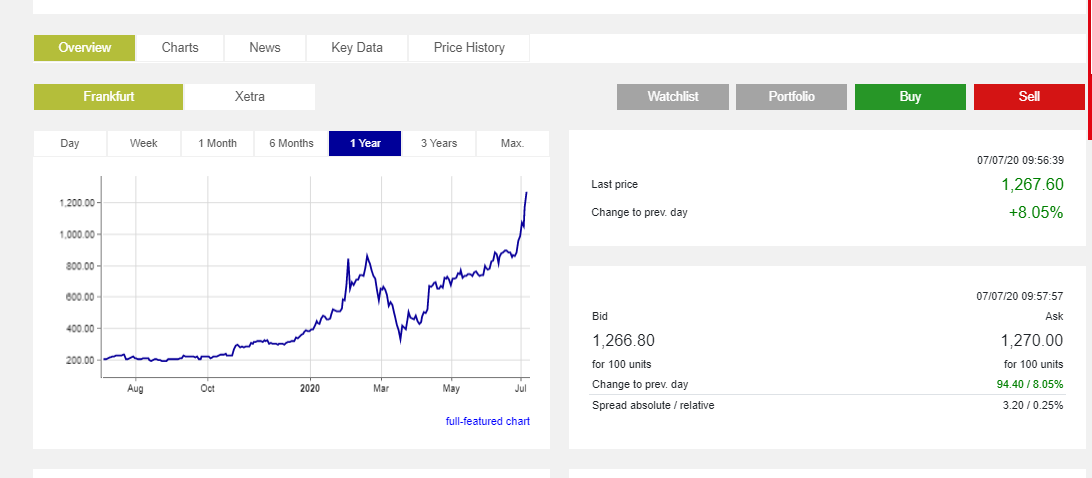Set chart range to Day
The width and height of the screenshot is (1092, 478).
(70, 143)
